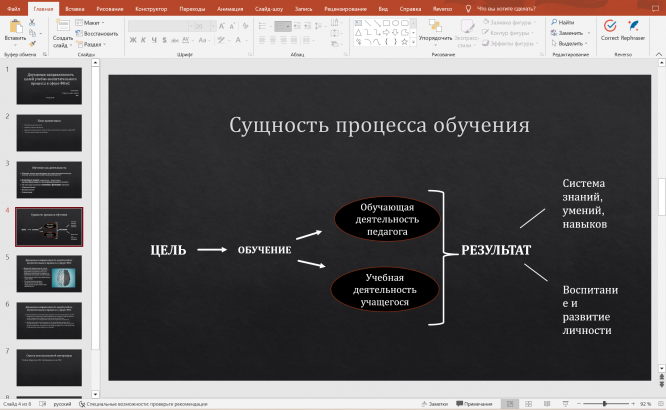This screenshot has width=666, height=410.
Task: Toggle justify text alignment
Action: click(293, 40)
